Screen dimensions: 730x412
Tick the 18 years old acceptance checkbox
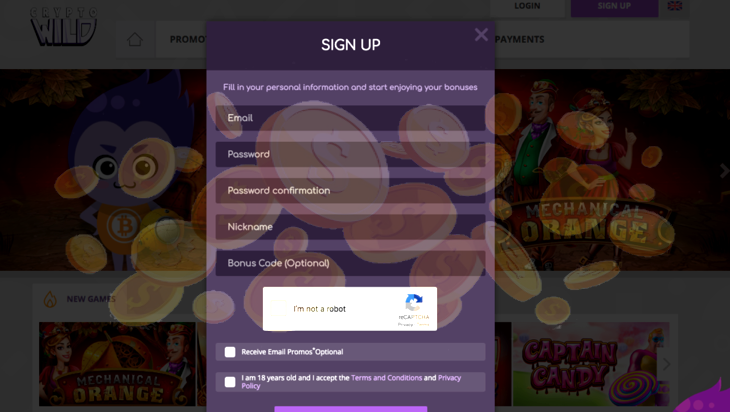point(230,382)
